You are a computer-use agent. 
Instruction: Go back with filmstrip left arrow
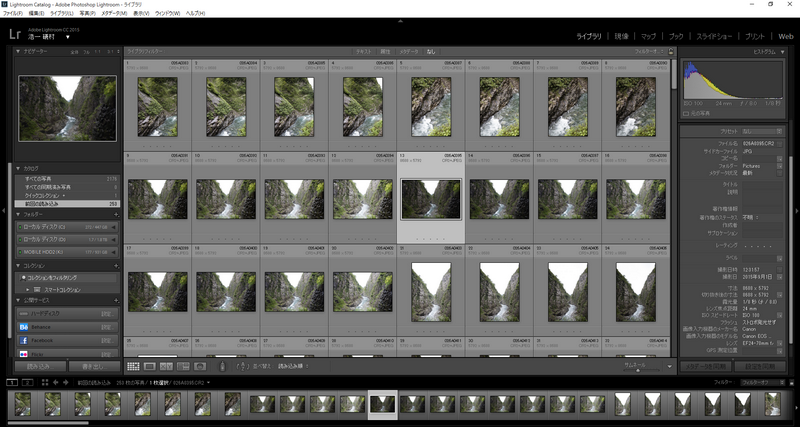56,382
